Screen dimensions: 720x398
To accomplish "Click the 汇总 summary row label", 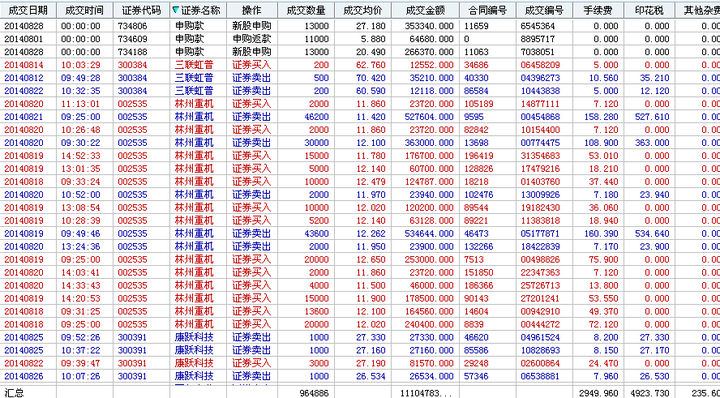I will point(14,393).
